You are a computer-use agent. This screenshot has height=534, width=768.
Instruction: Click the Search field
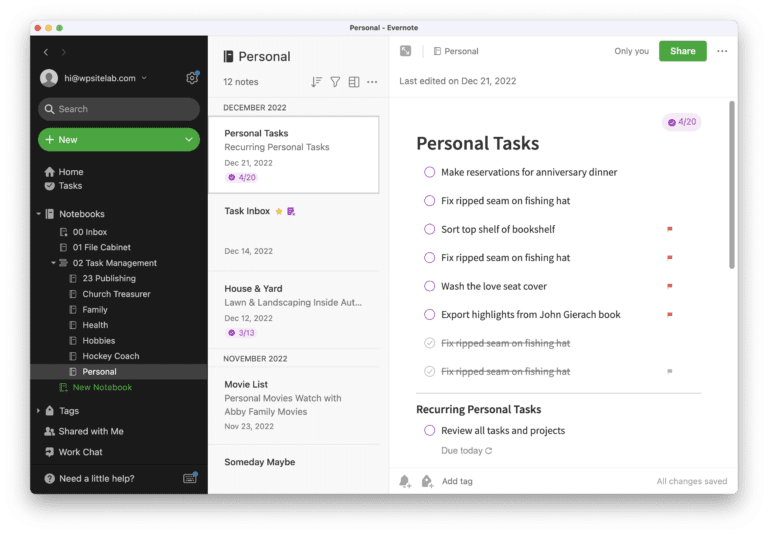(119, 109)
